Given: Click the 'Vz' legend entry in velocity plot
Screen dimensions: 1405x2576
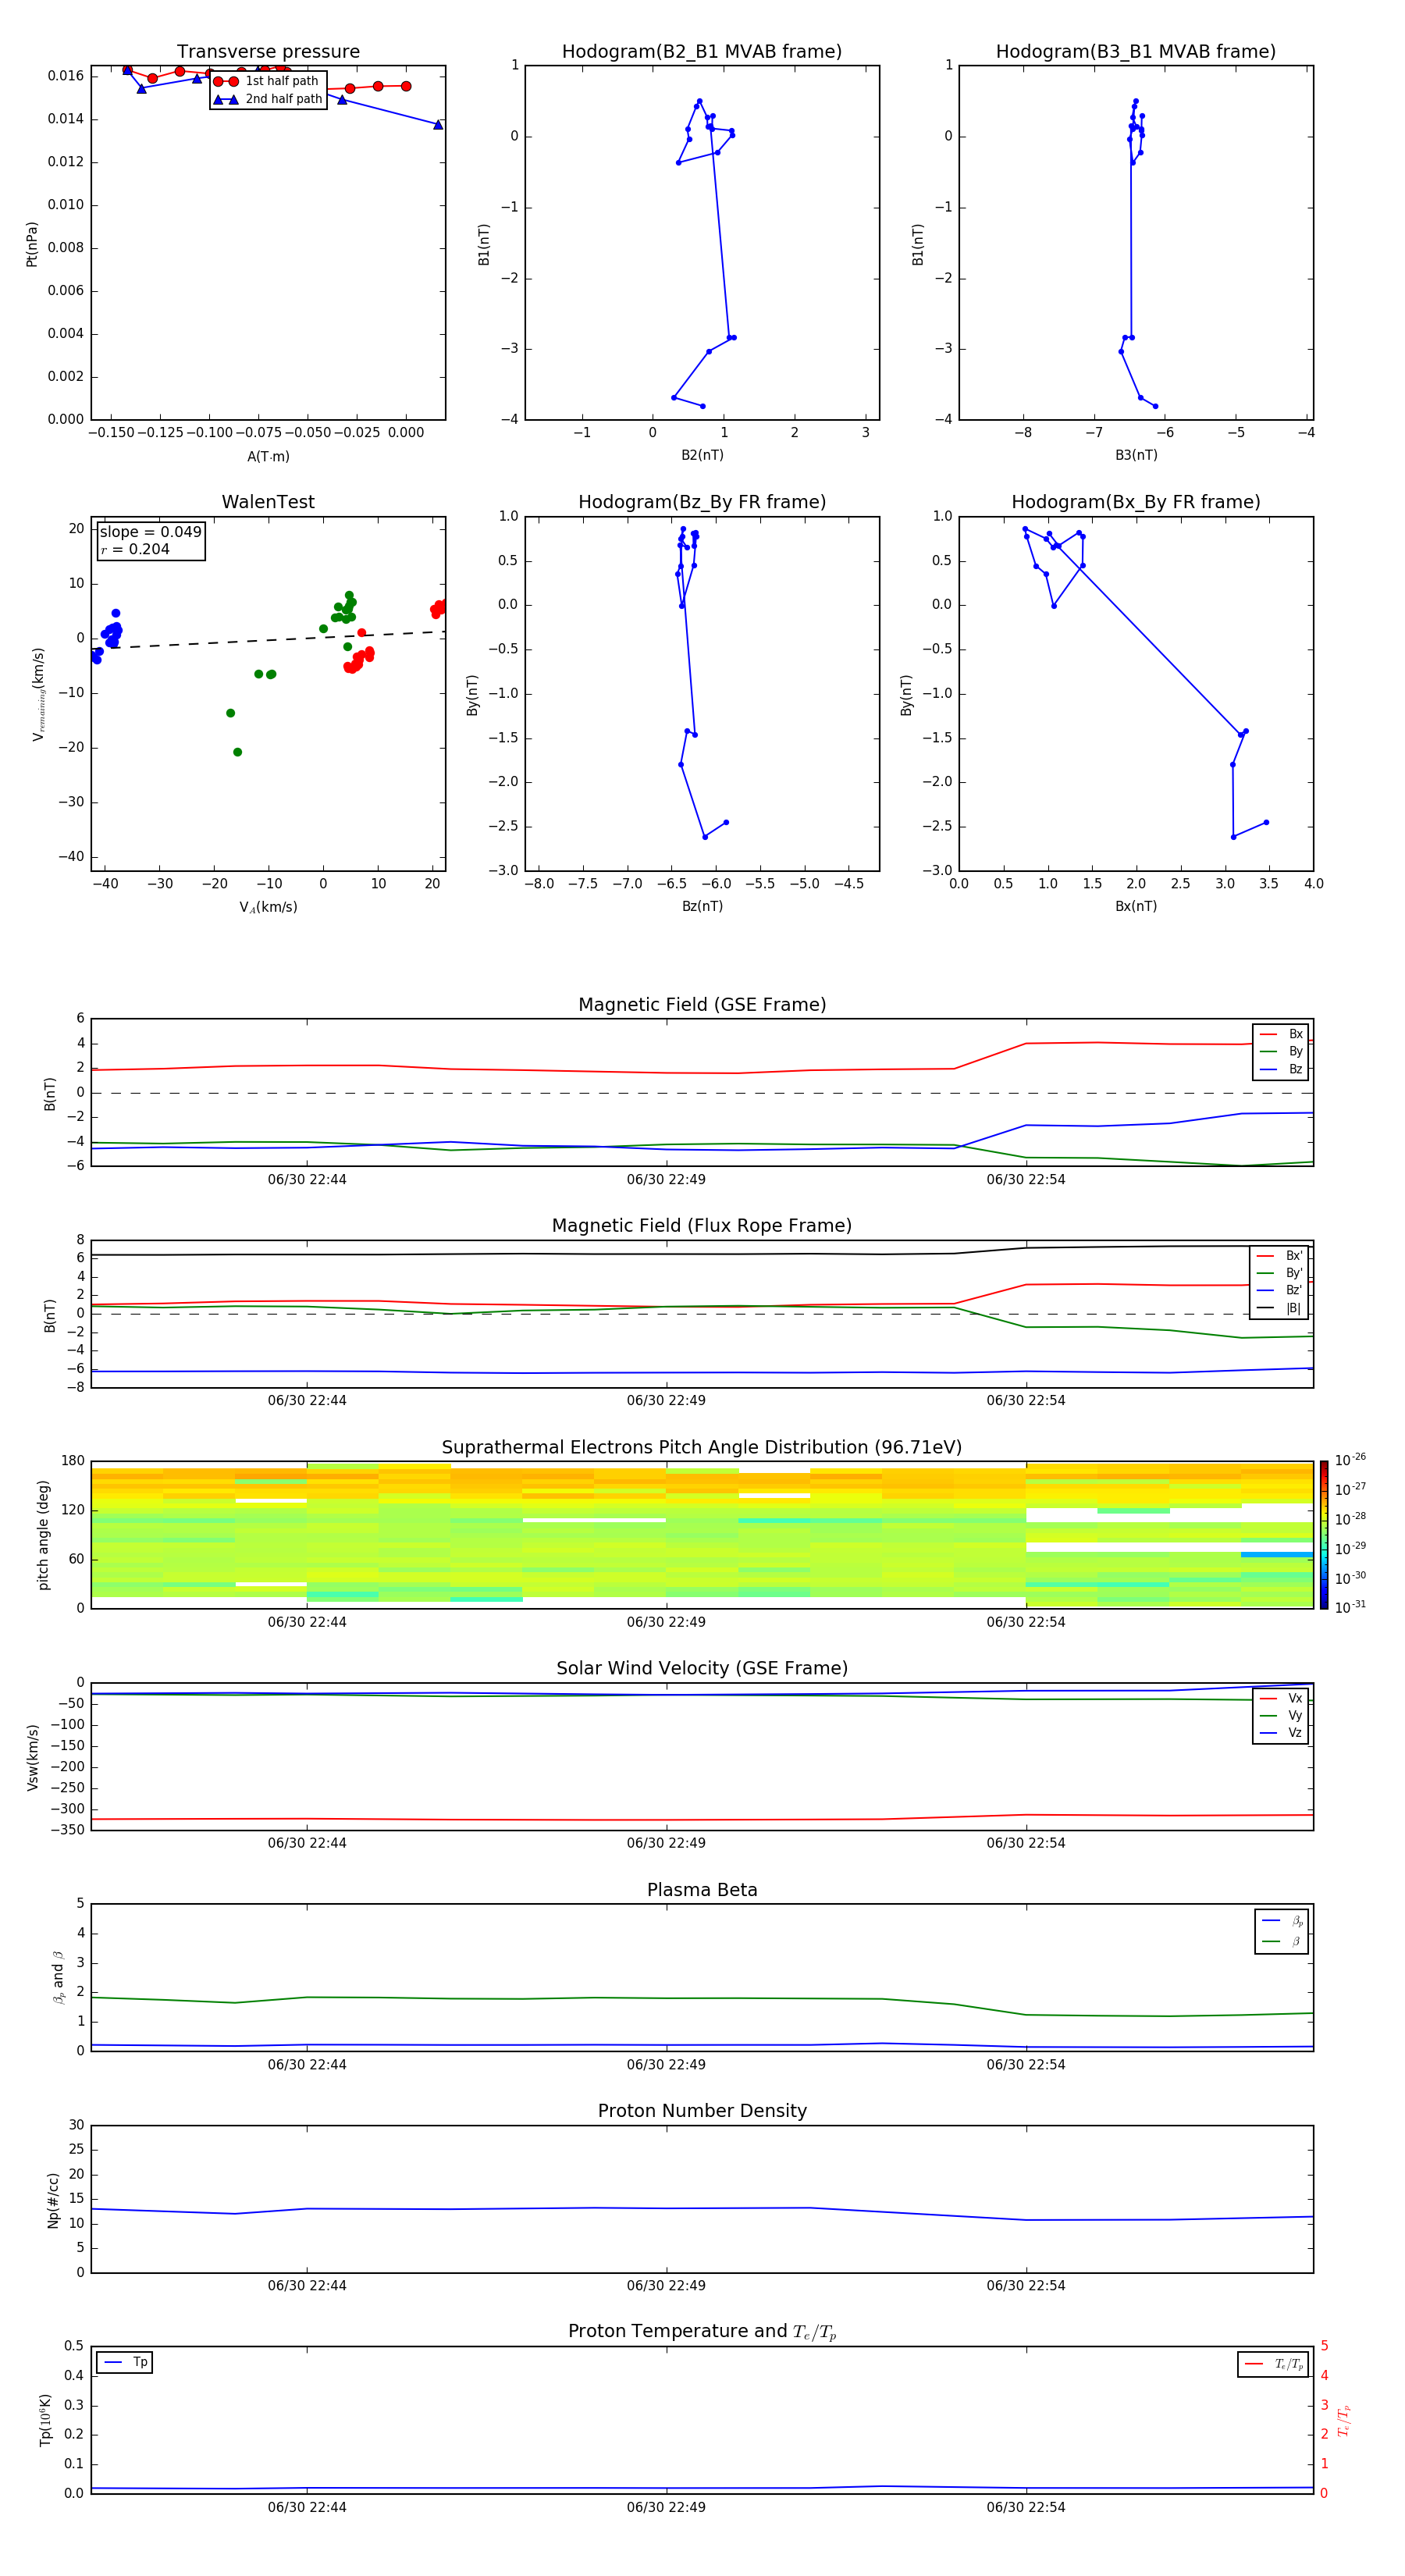Looking at the screenshot, I should [1281, 1733].
